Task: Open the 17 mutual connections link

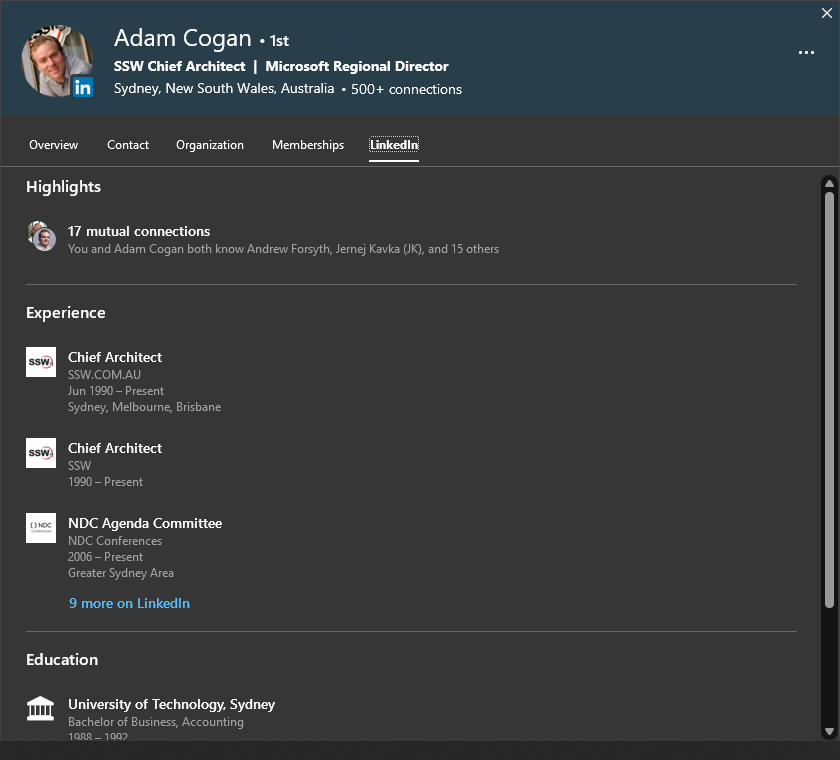Action: [139, 231]
